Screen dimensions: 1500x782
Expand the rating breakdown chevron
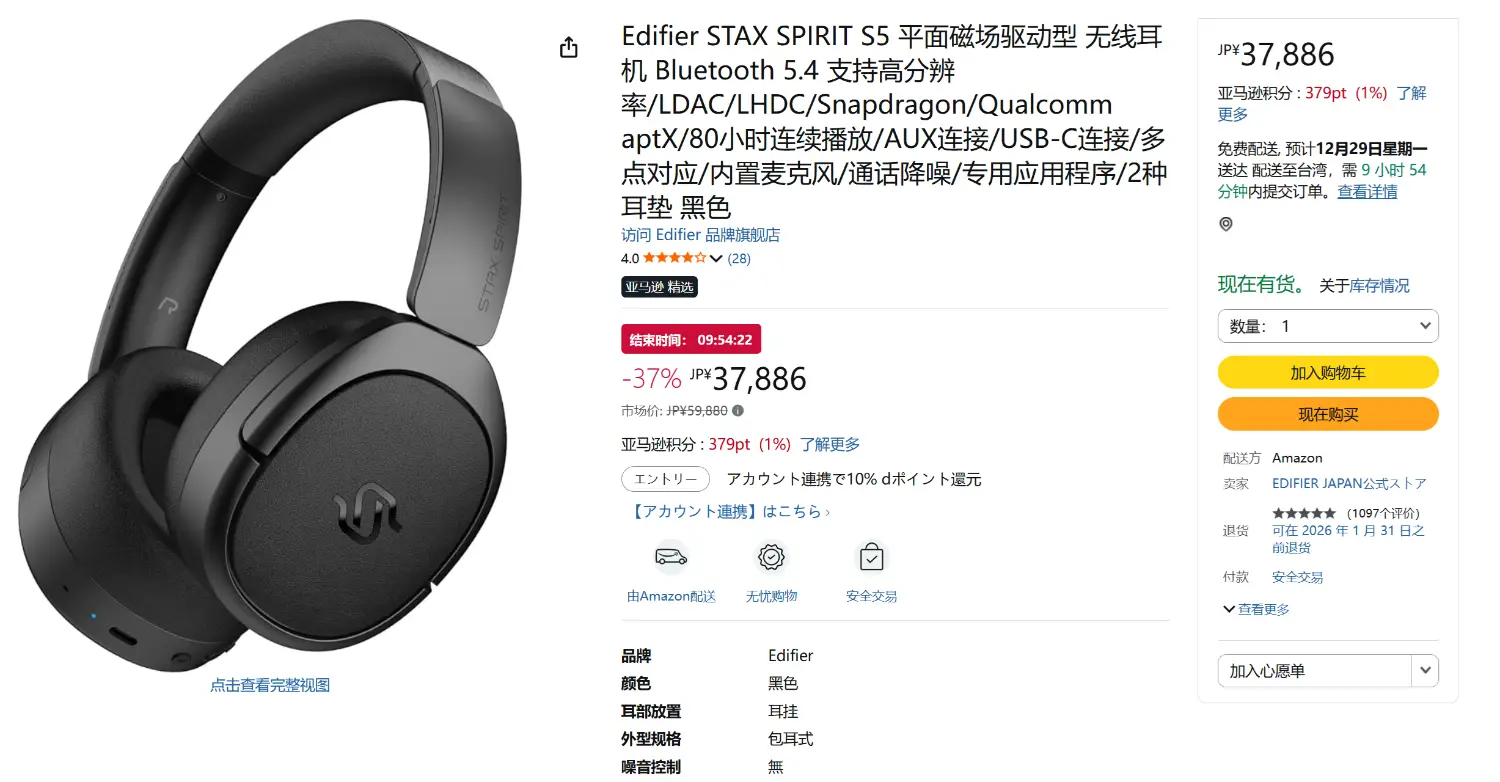click(715, 258)
